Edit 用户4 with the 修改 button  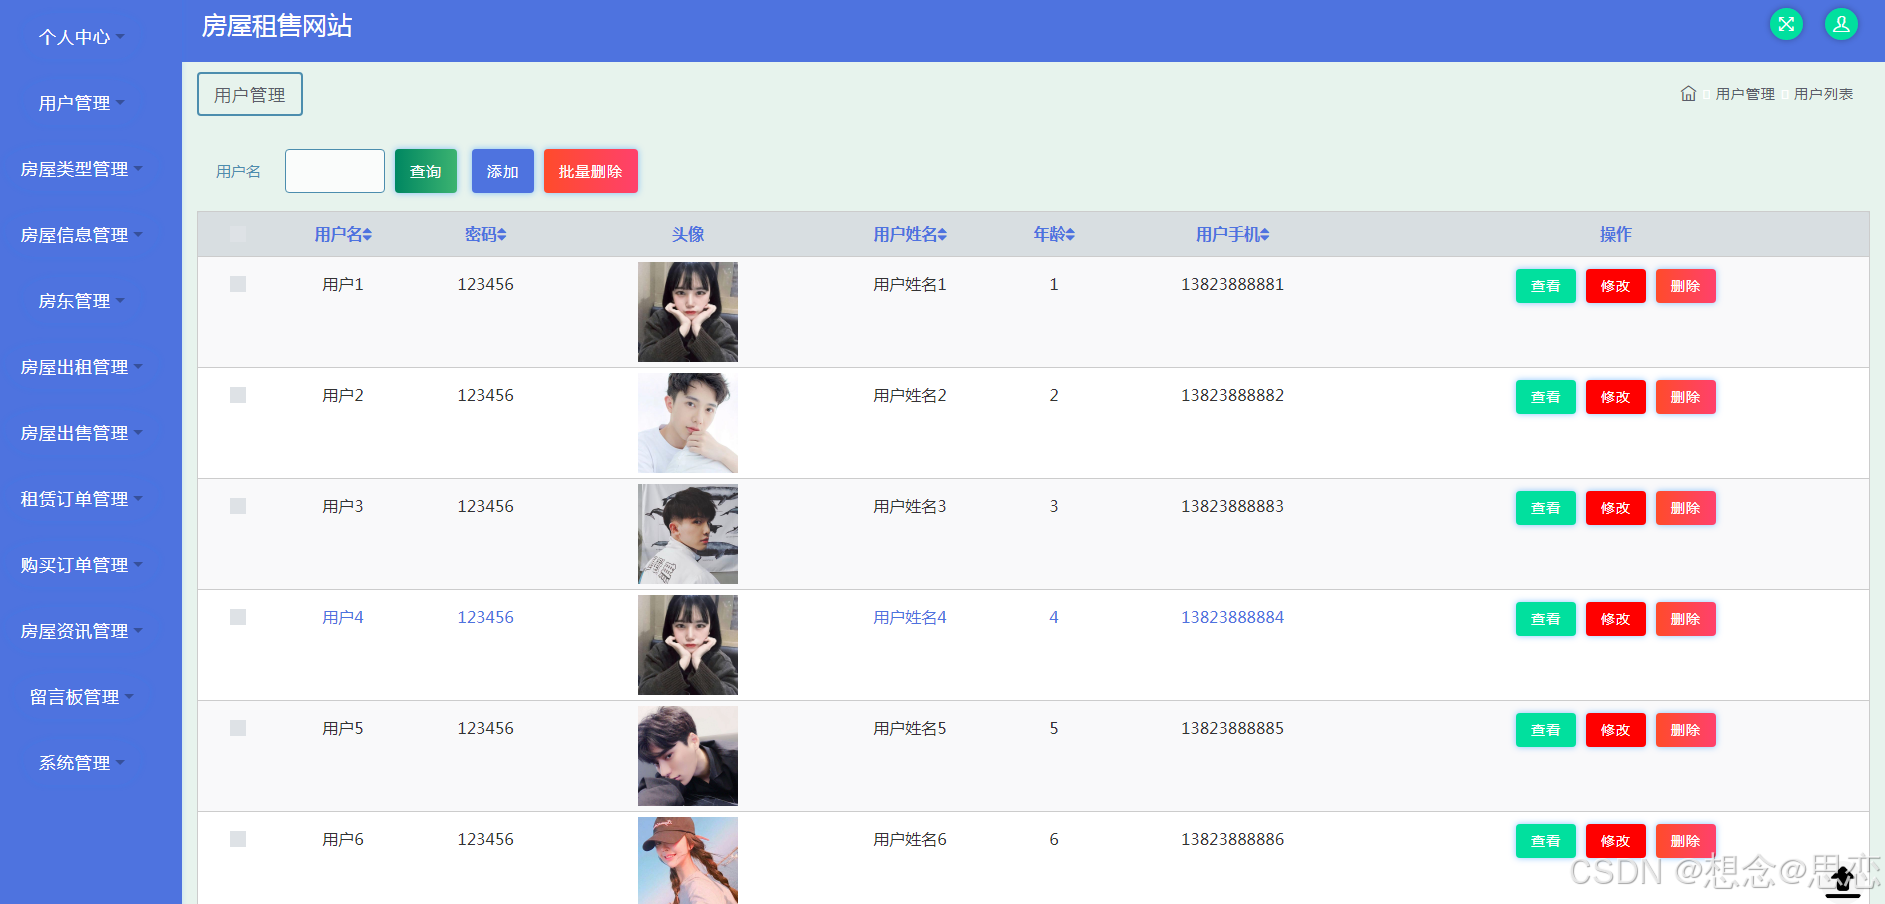(x=1616, y=619)
